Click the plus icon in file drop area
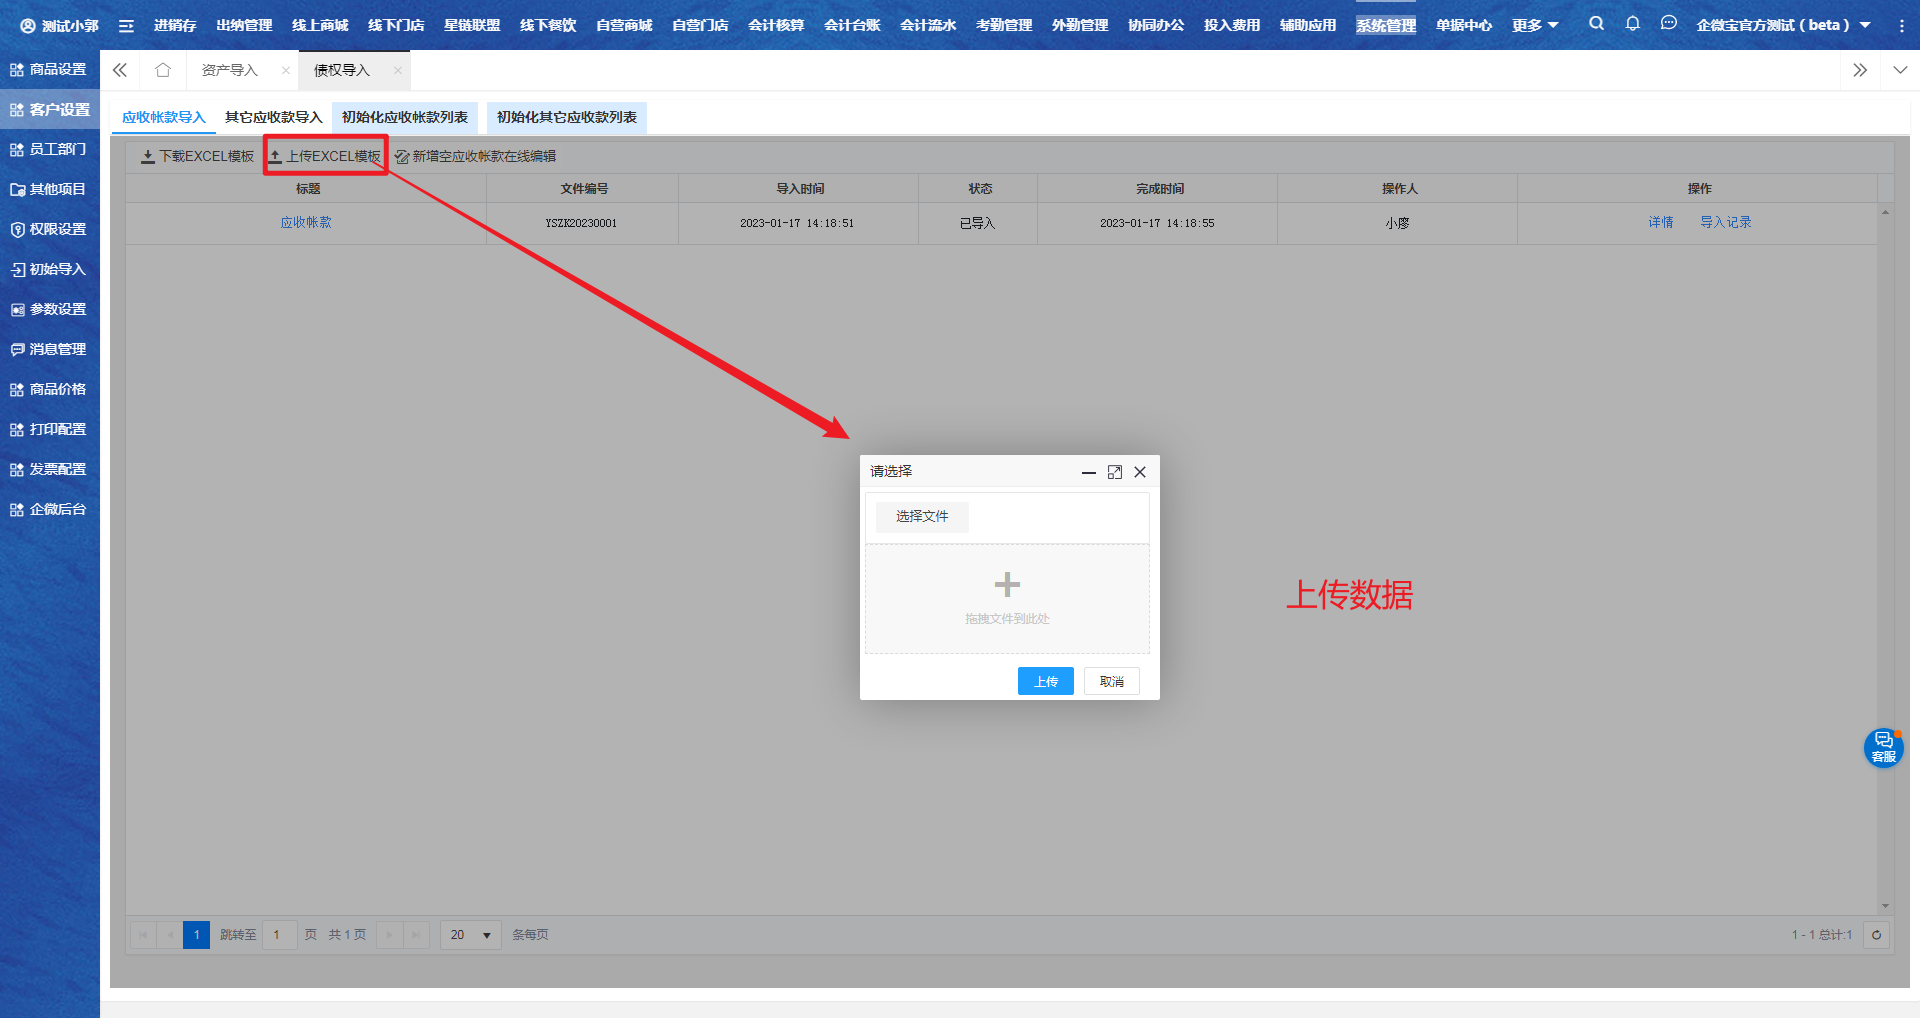 pyautogui.click(x=1007, y=585)
